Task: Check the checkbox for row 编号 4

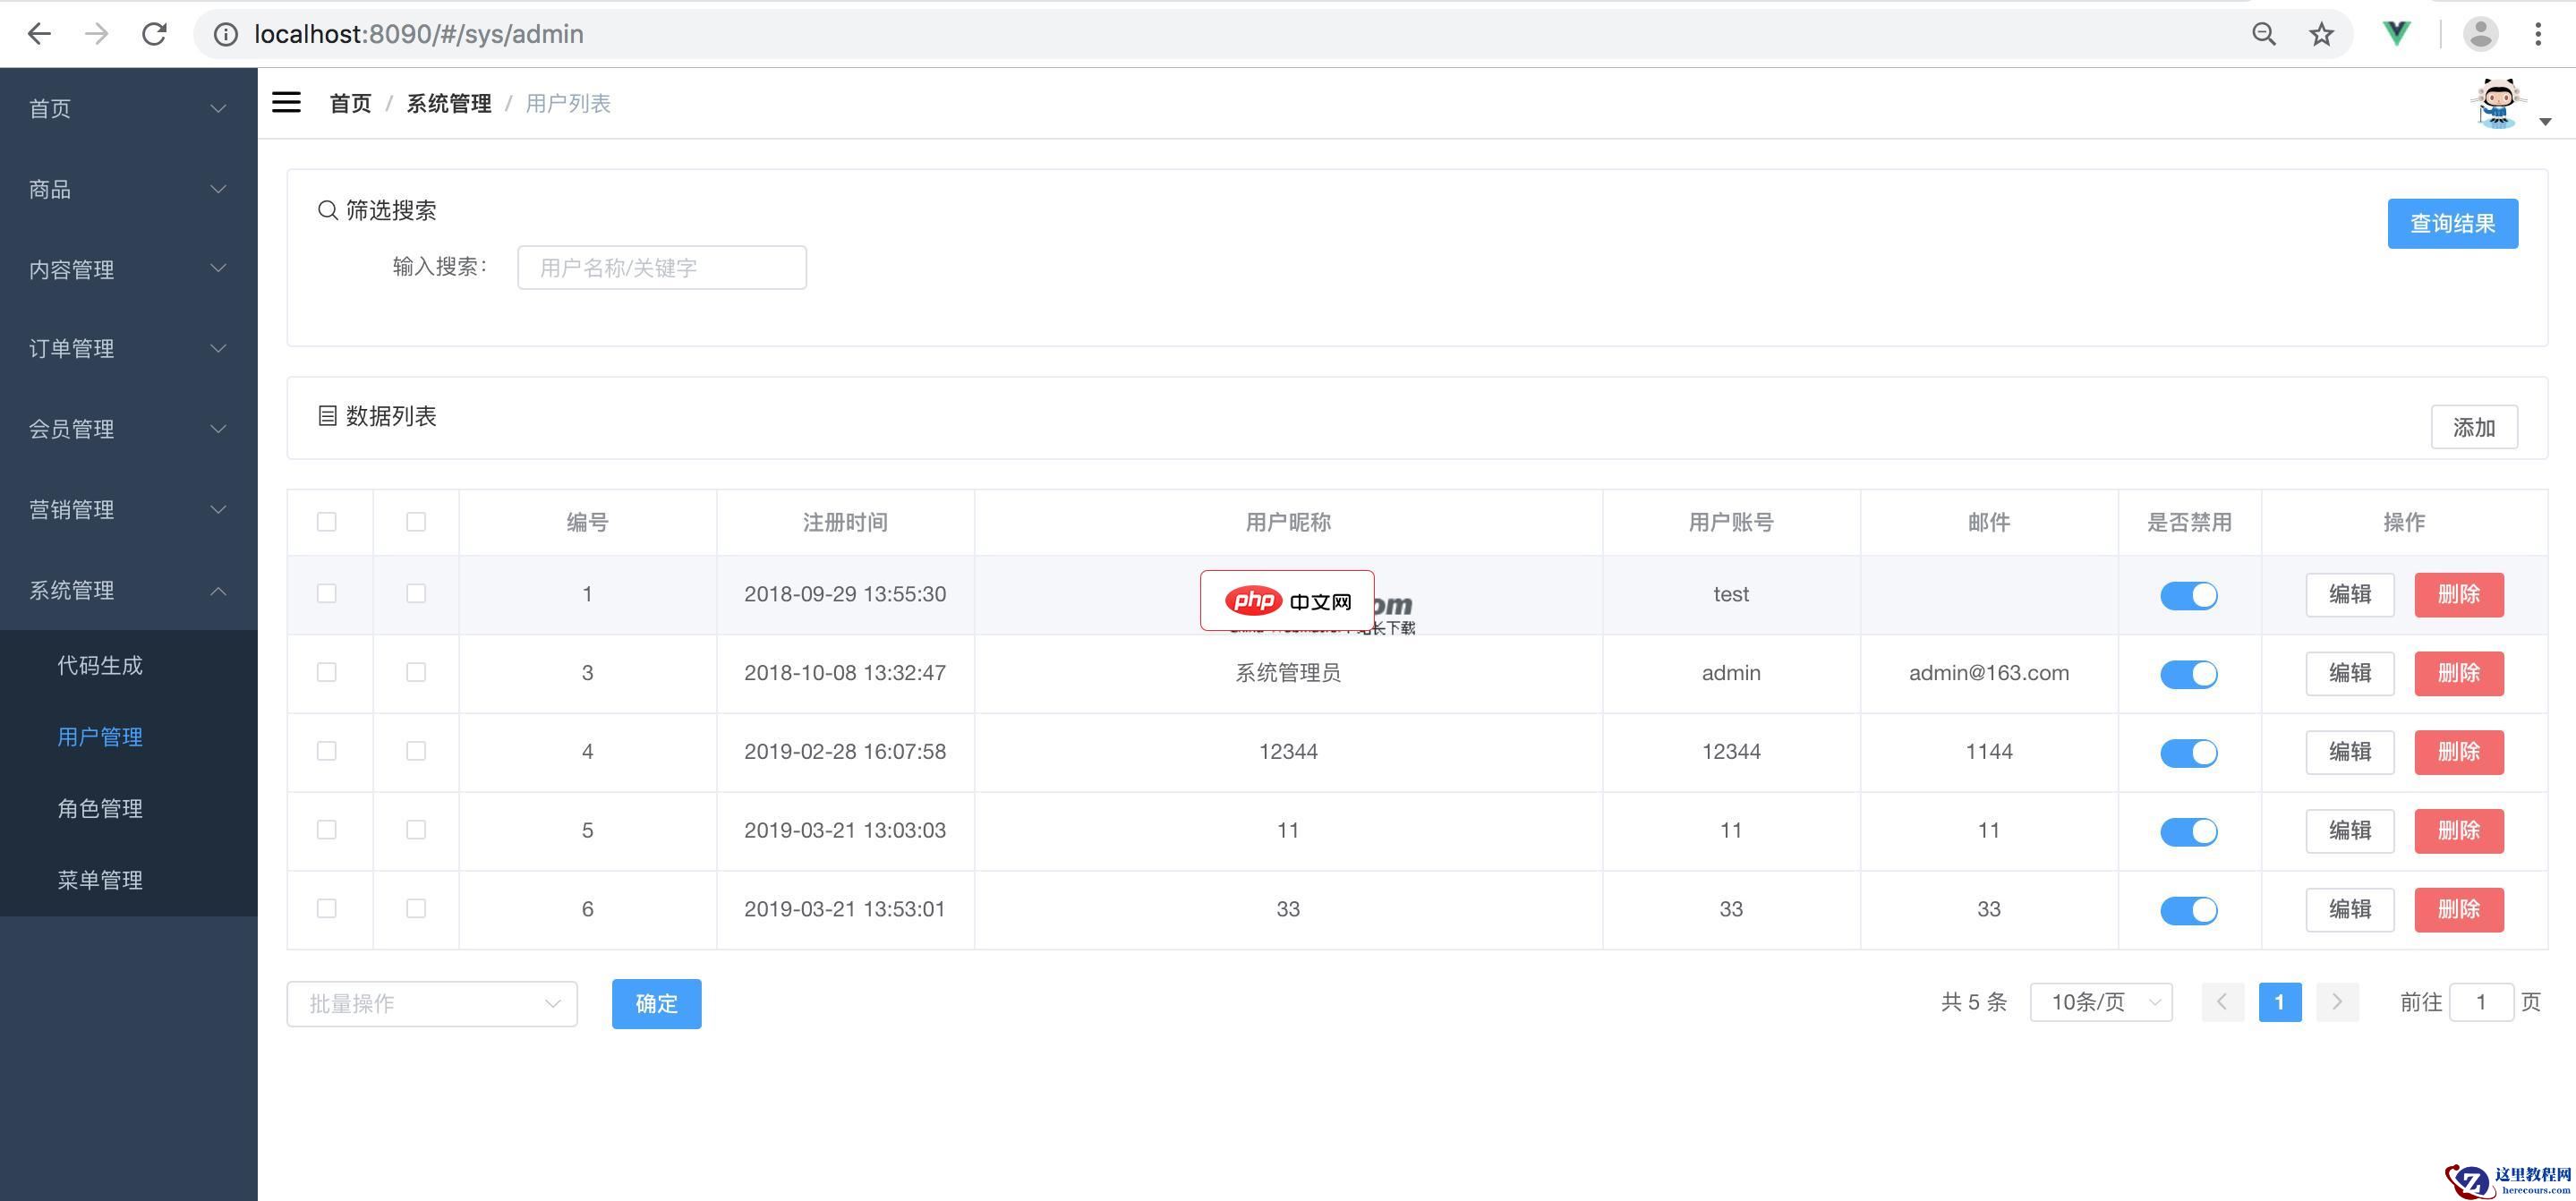Action: click(327, 751)
